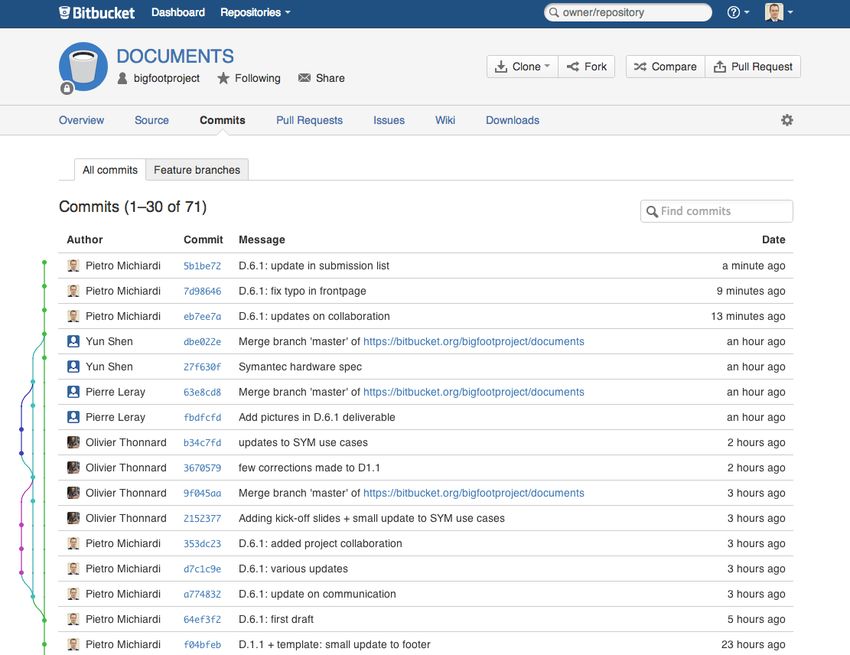Open commit eb7ee7a
This screenshot has height=655, width=850.
(x=202, y=317)
